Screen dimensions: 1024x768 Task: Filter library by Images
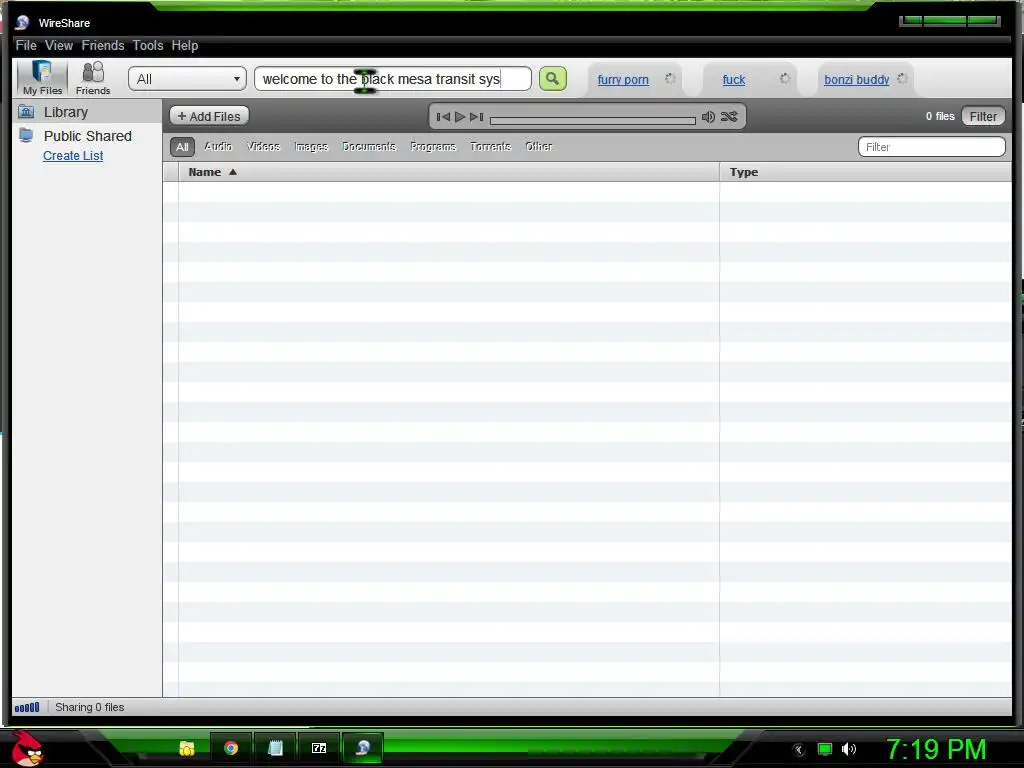pyautogui.click(x=311, y=147)
